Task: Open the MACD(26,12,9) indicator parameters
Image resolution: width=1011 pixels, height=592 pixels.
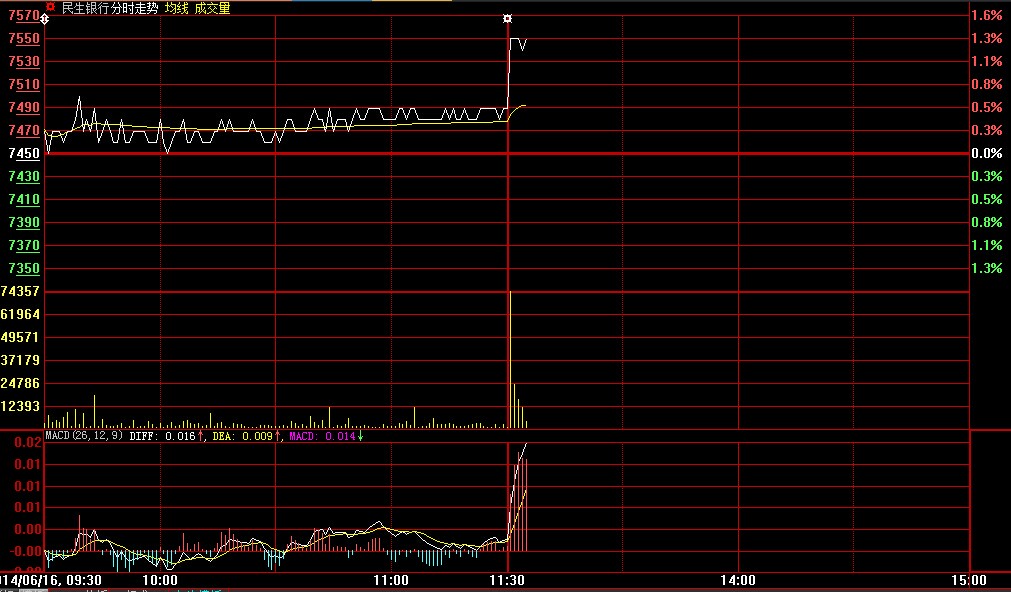Action: [84, 436]
